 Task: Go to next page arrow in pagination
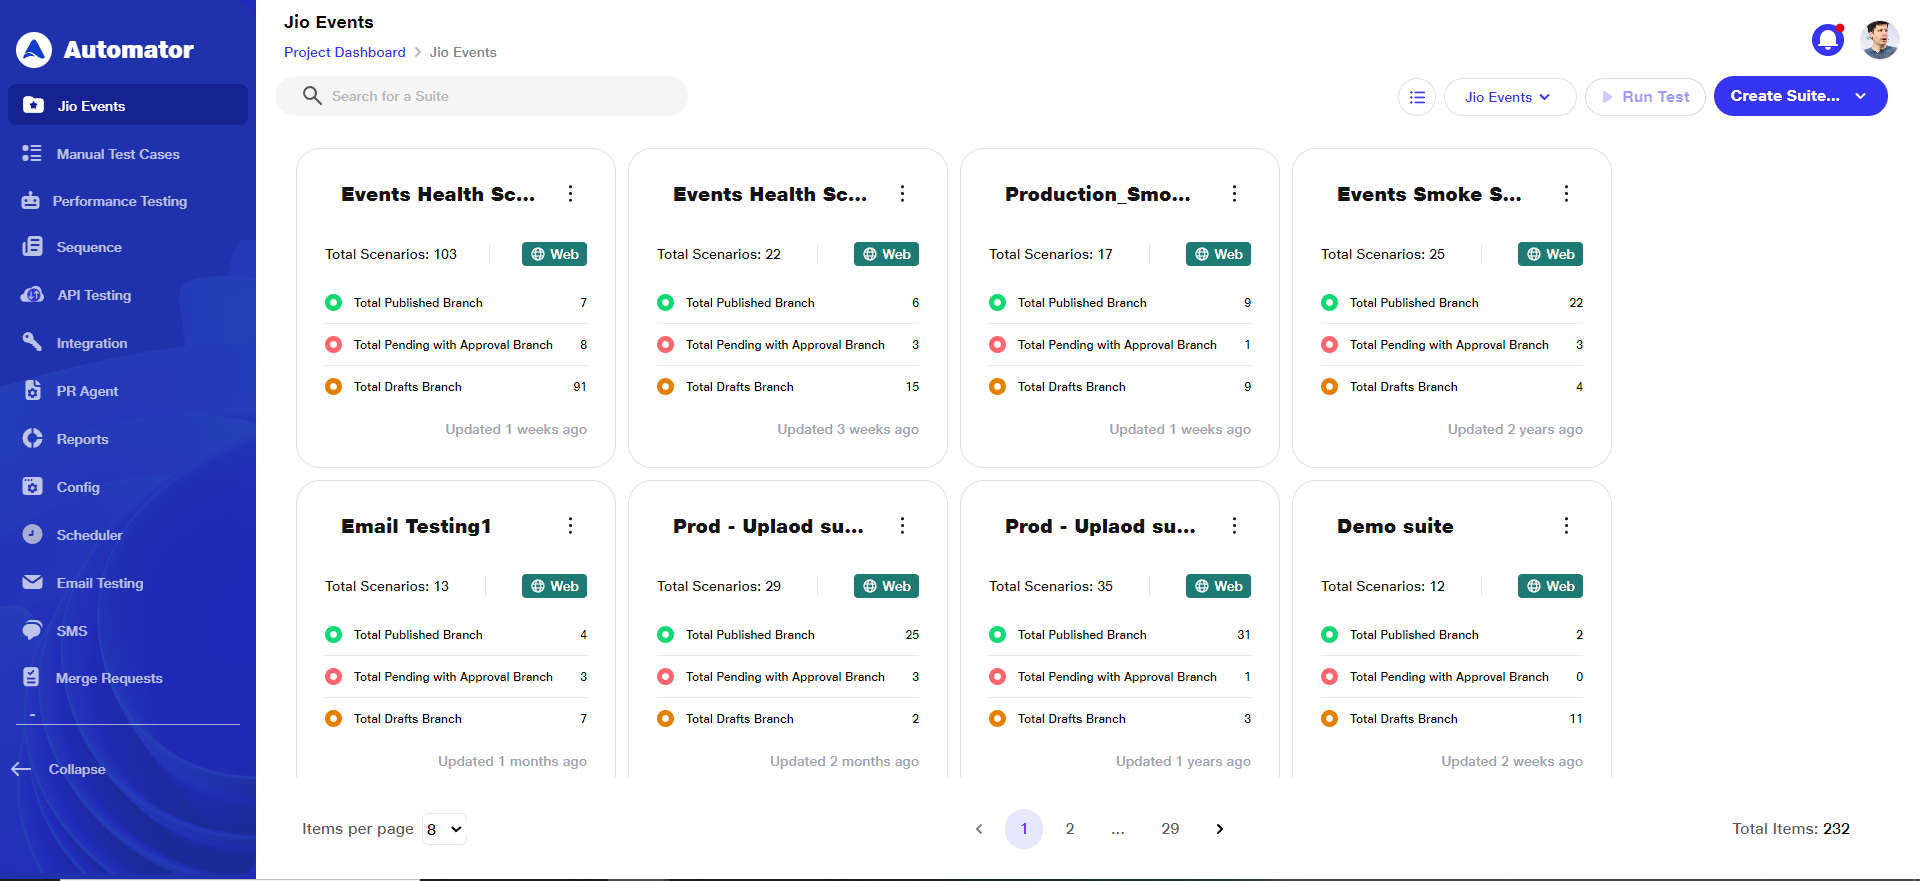[1219, 829]
